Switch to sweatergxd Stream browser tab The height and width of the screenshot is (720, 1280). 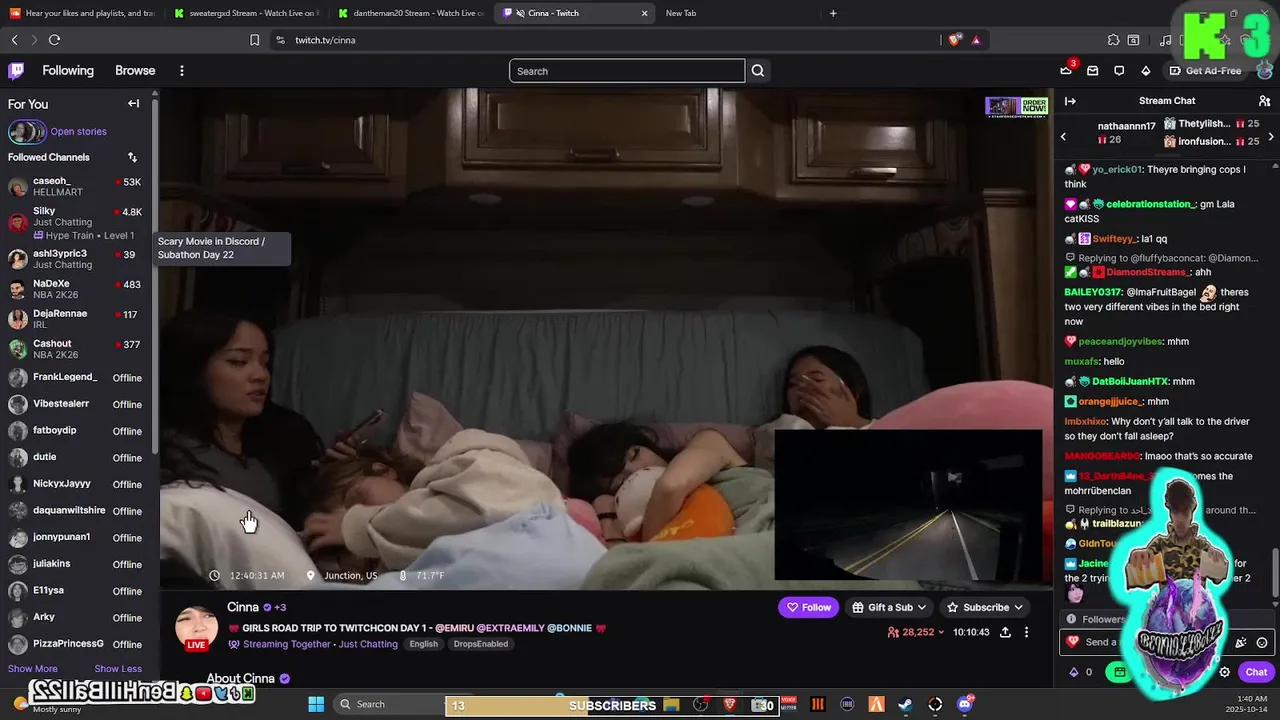coord(247,13)
